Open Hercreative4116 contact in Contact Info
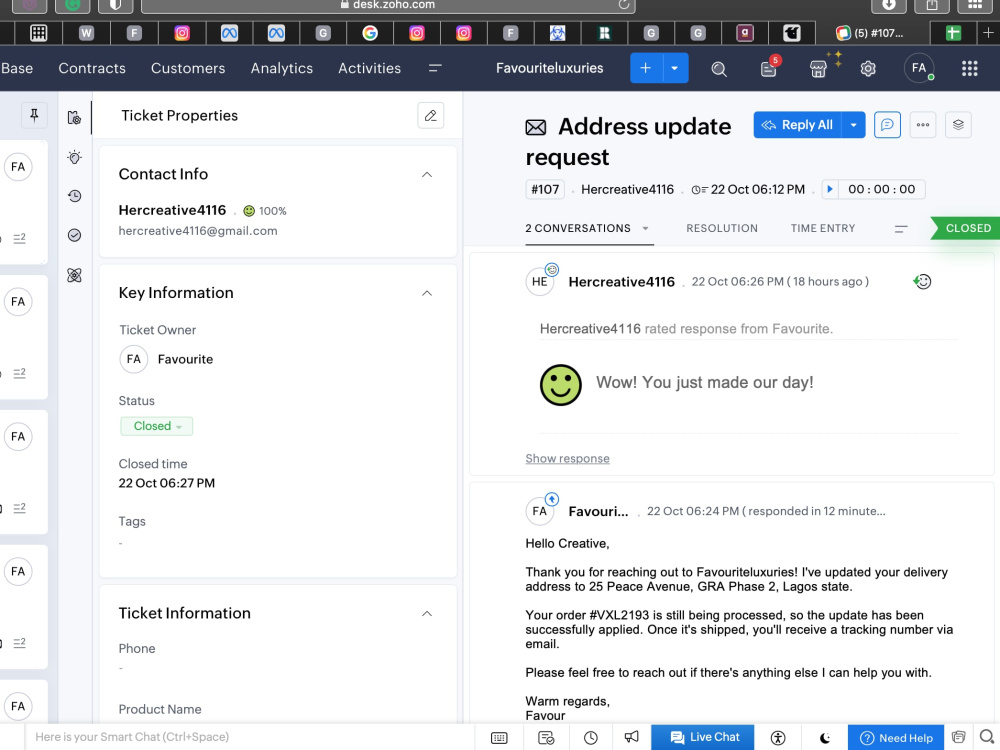Screen dimensions: 1000x750 click(172, 210)
